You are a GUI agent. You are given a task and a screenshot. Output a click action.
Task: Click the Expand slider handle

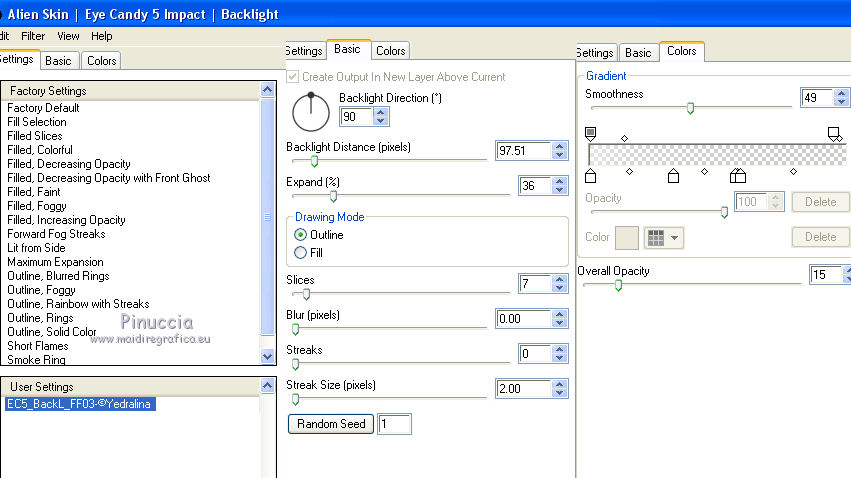[x=333, y=196]
